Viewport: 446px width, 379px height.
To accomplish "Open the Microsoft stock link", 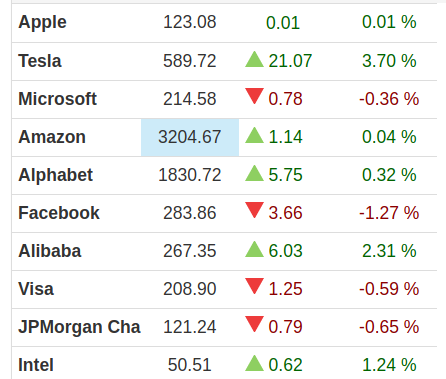I will [57, 99].
